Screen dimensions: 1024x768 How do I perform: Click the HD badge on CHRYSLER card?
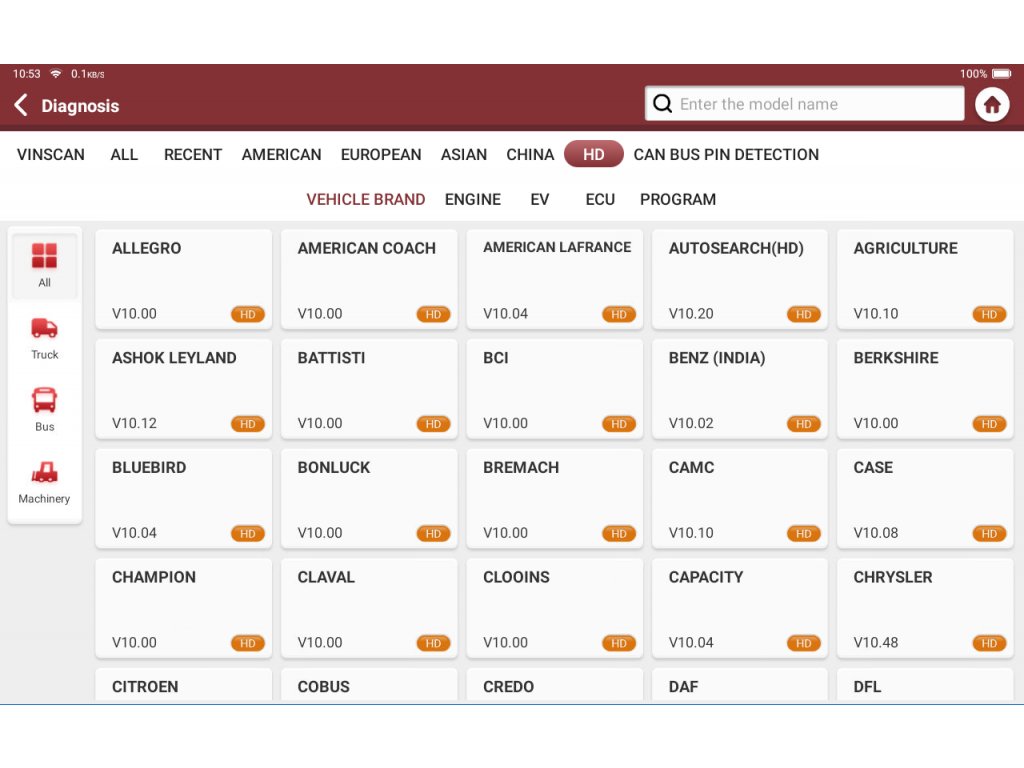point(989,643)
